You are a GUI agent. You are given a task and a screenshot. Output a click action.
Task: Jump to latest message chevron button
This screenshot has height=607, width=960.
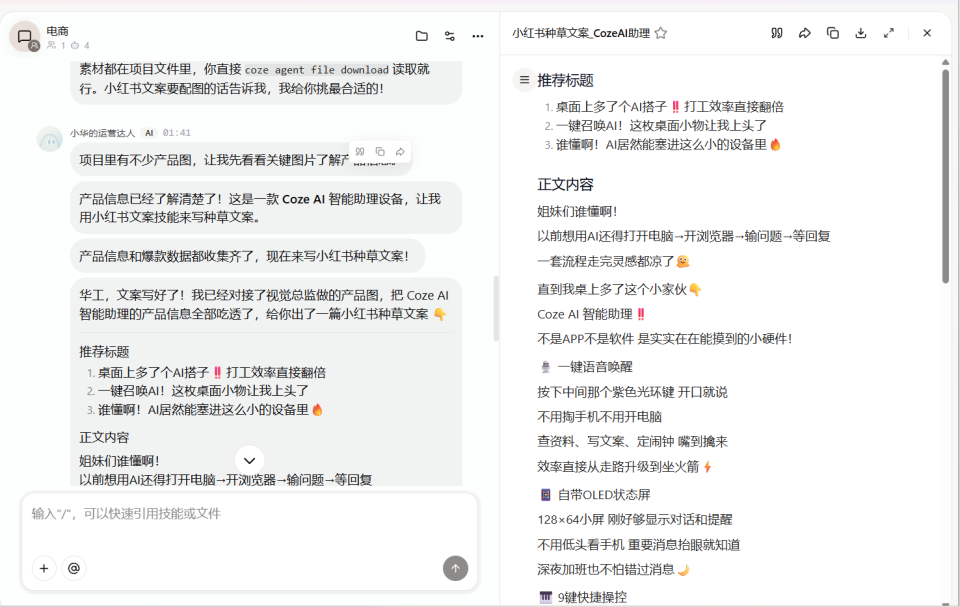[x=249, y=460]
